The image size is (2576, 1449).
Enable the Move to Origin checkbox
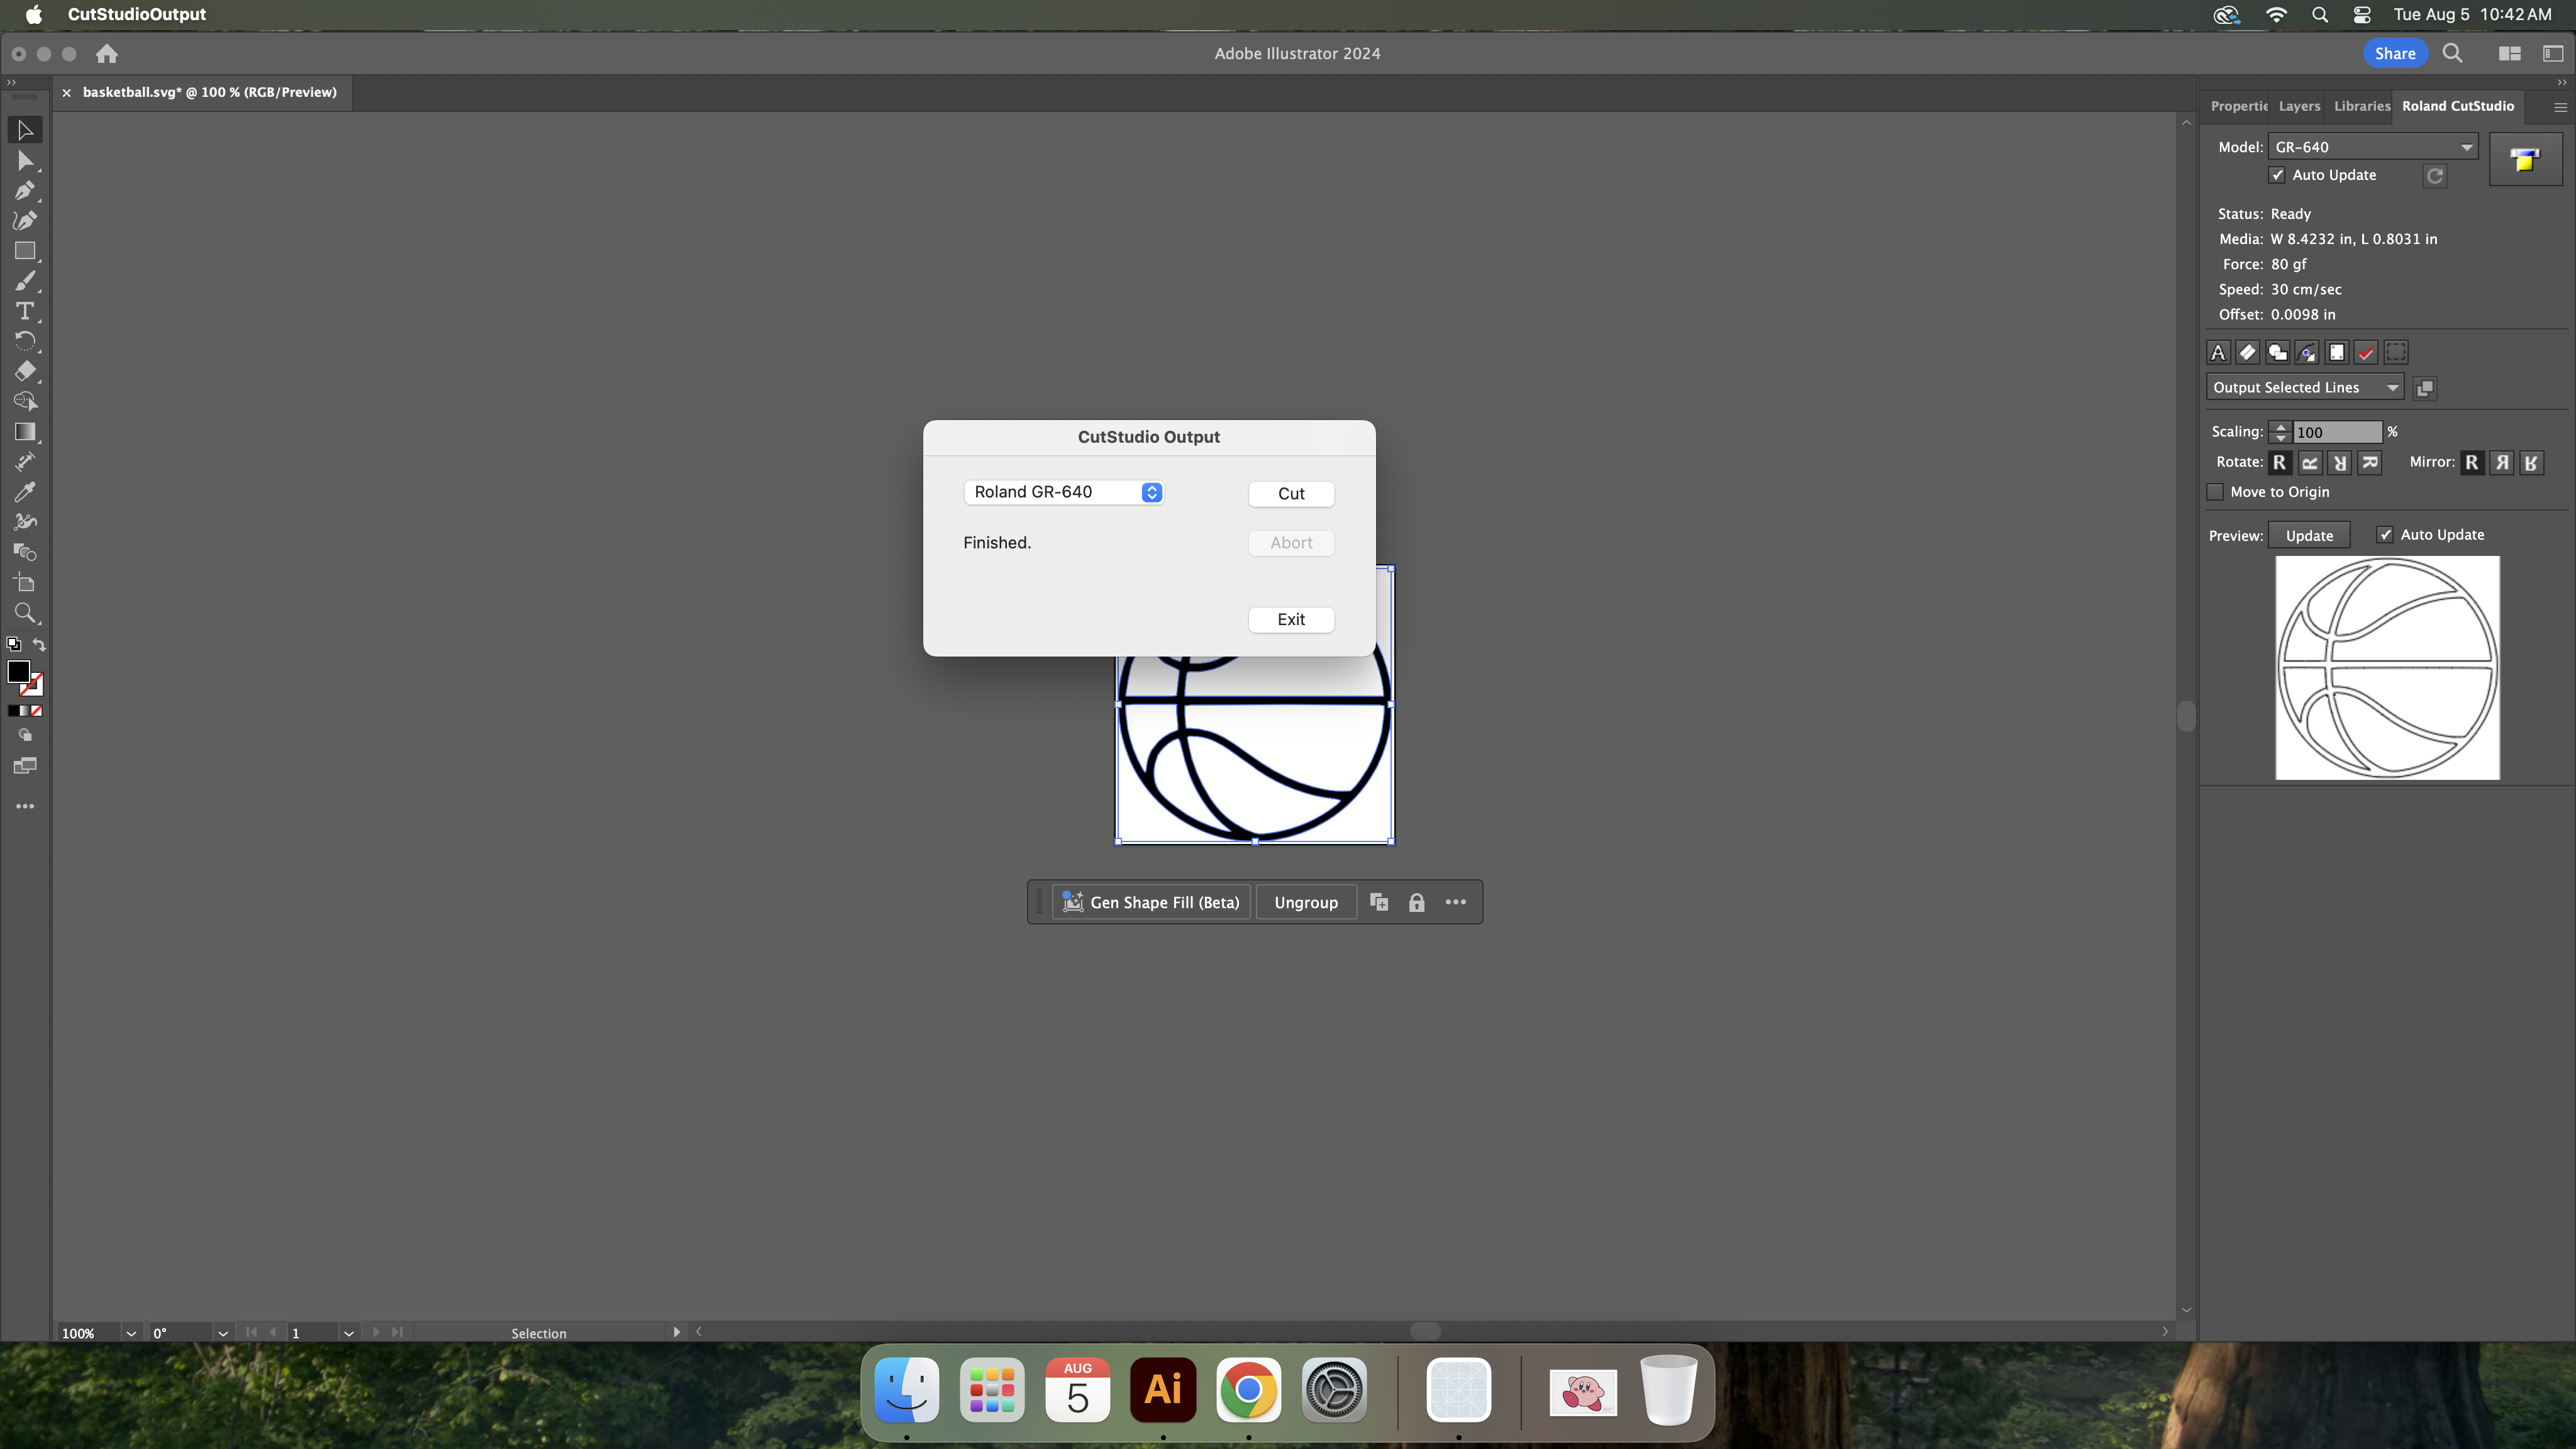(x=2215, y=492)
